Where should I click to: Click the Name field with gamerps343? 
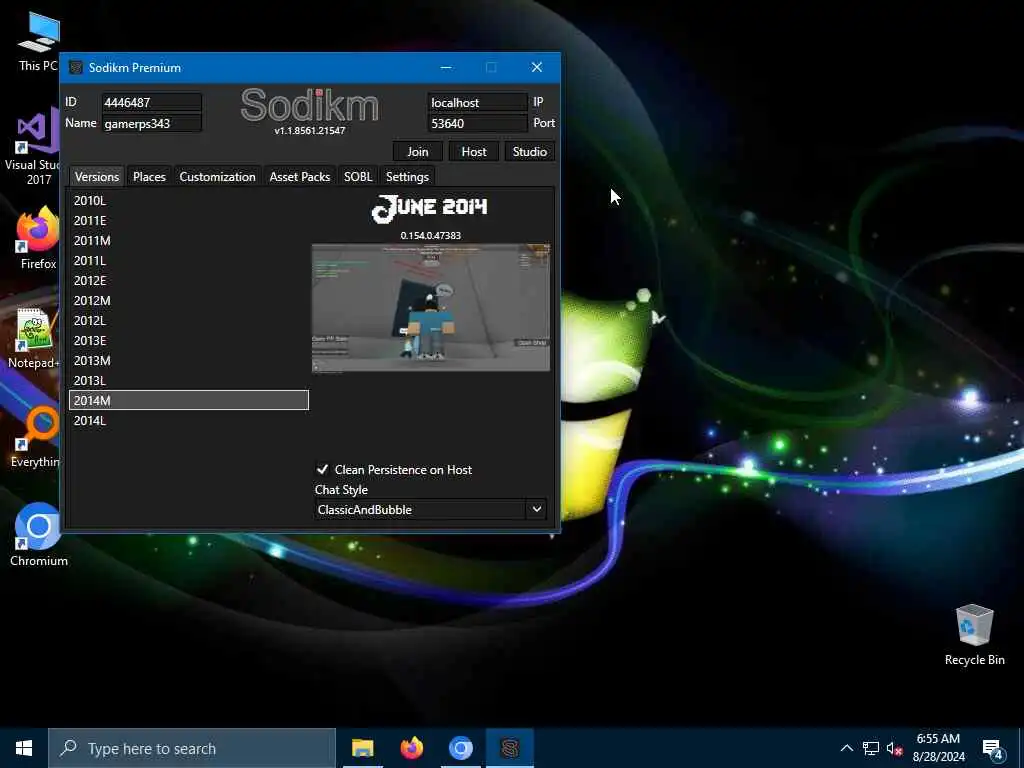coord(152,123)
